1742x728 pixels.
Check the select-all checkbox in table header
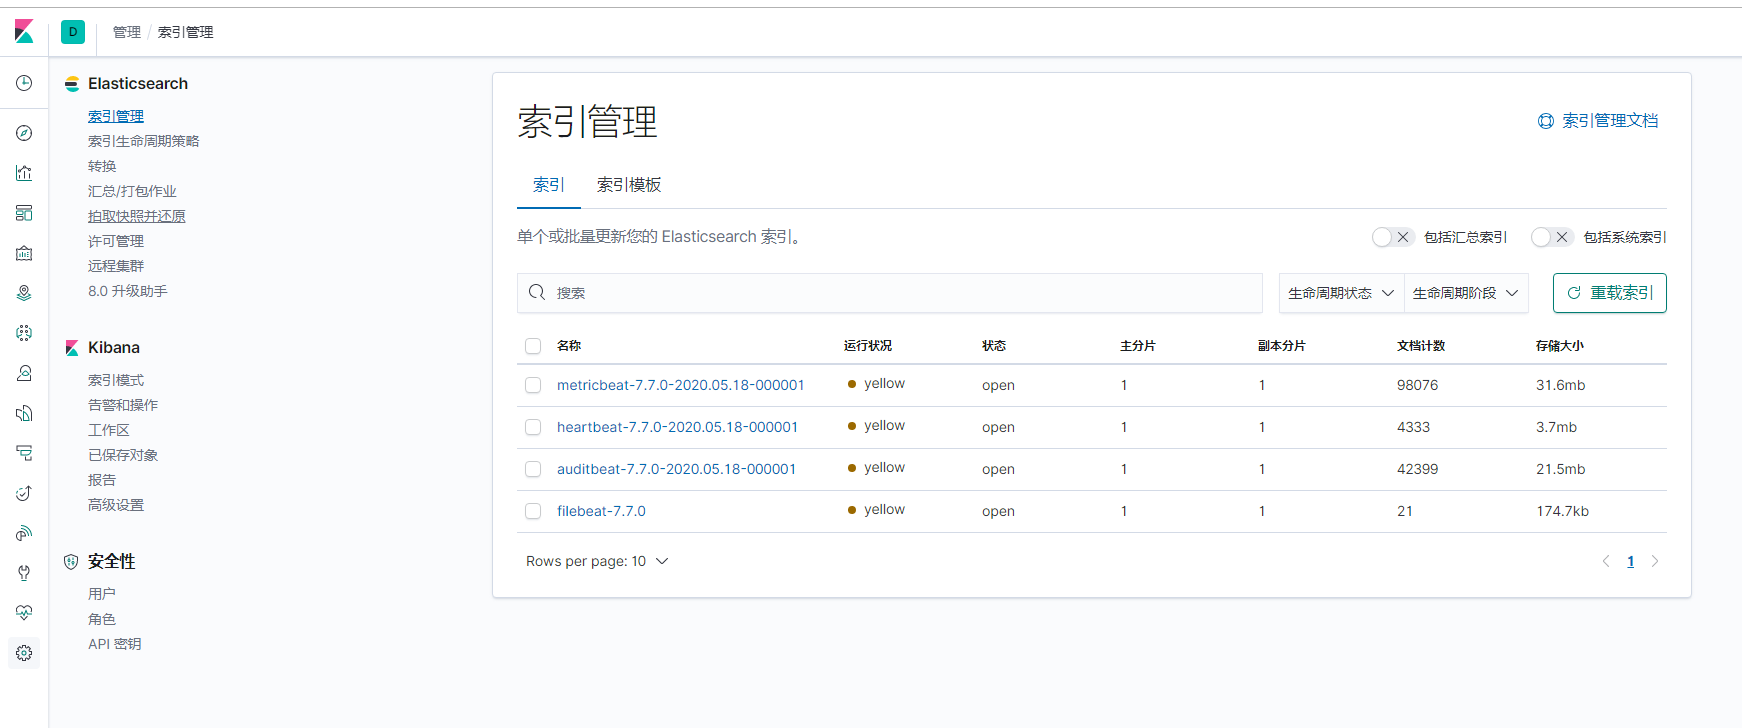click(533, 346)
